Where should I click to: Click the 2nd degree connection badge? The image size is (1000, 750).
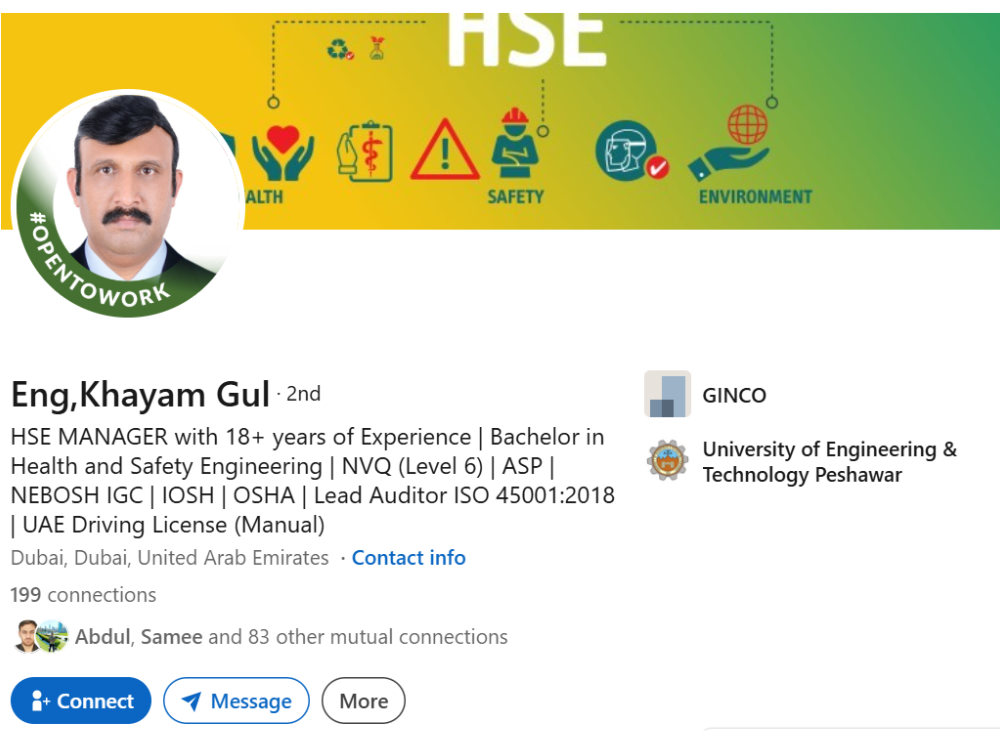[x=304, y=393]
